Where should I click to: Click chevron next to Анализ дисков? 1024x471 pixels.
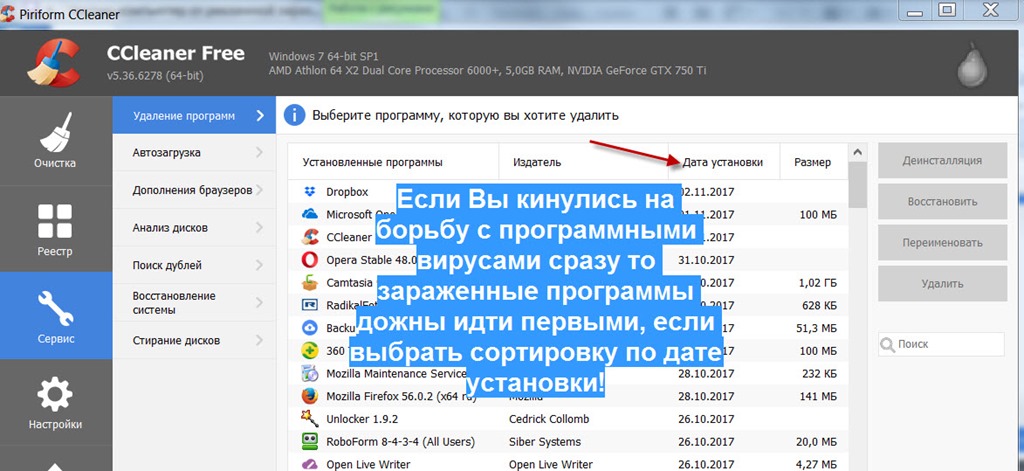point(260,228)
